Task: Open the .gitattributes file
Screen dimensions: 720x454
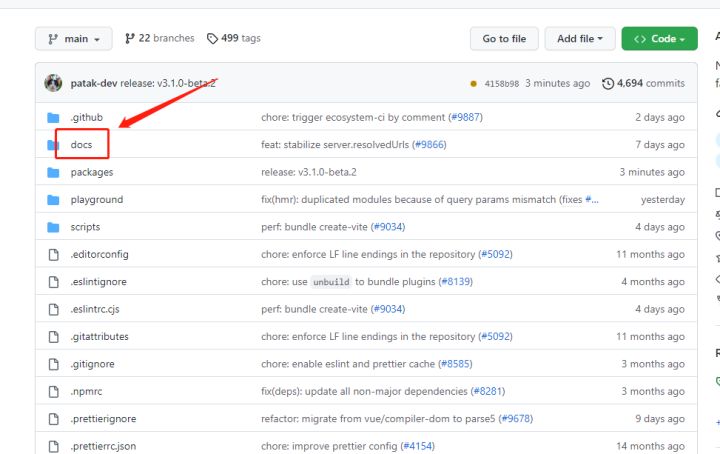Action: 99,336
